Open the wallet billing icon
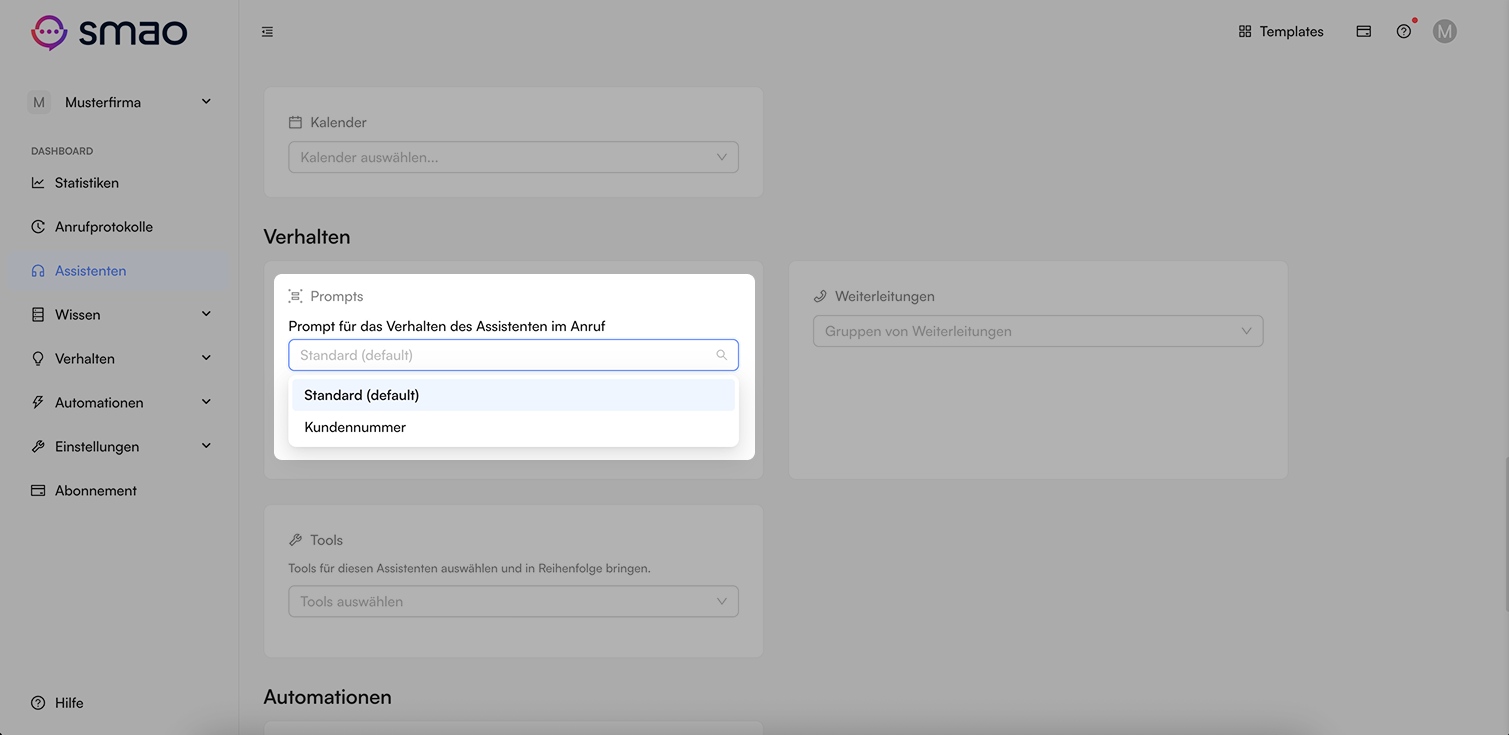The image size is (1509, 735). (1363, 32)
